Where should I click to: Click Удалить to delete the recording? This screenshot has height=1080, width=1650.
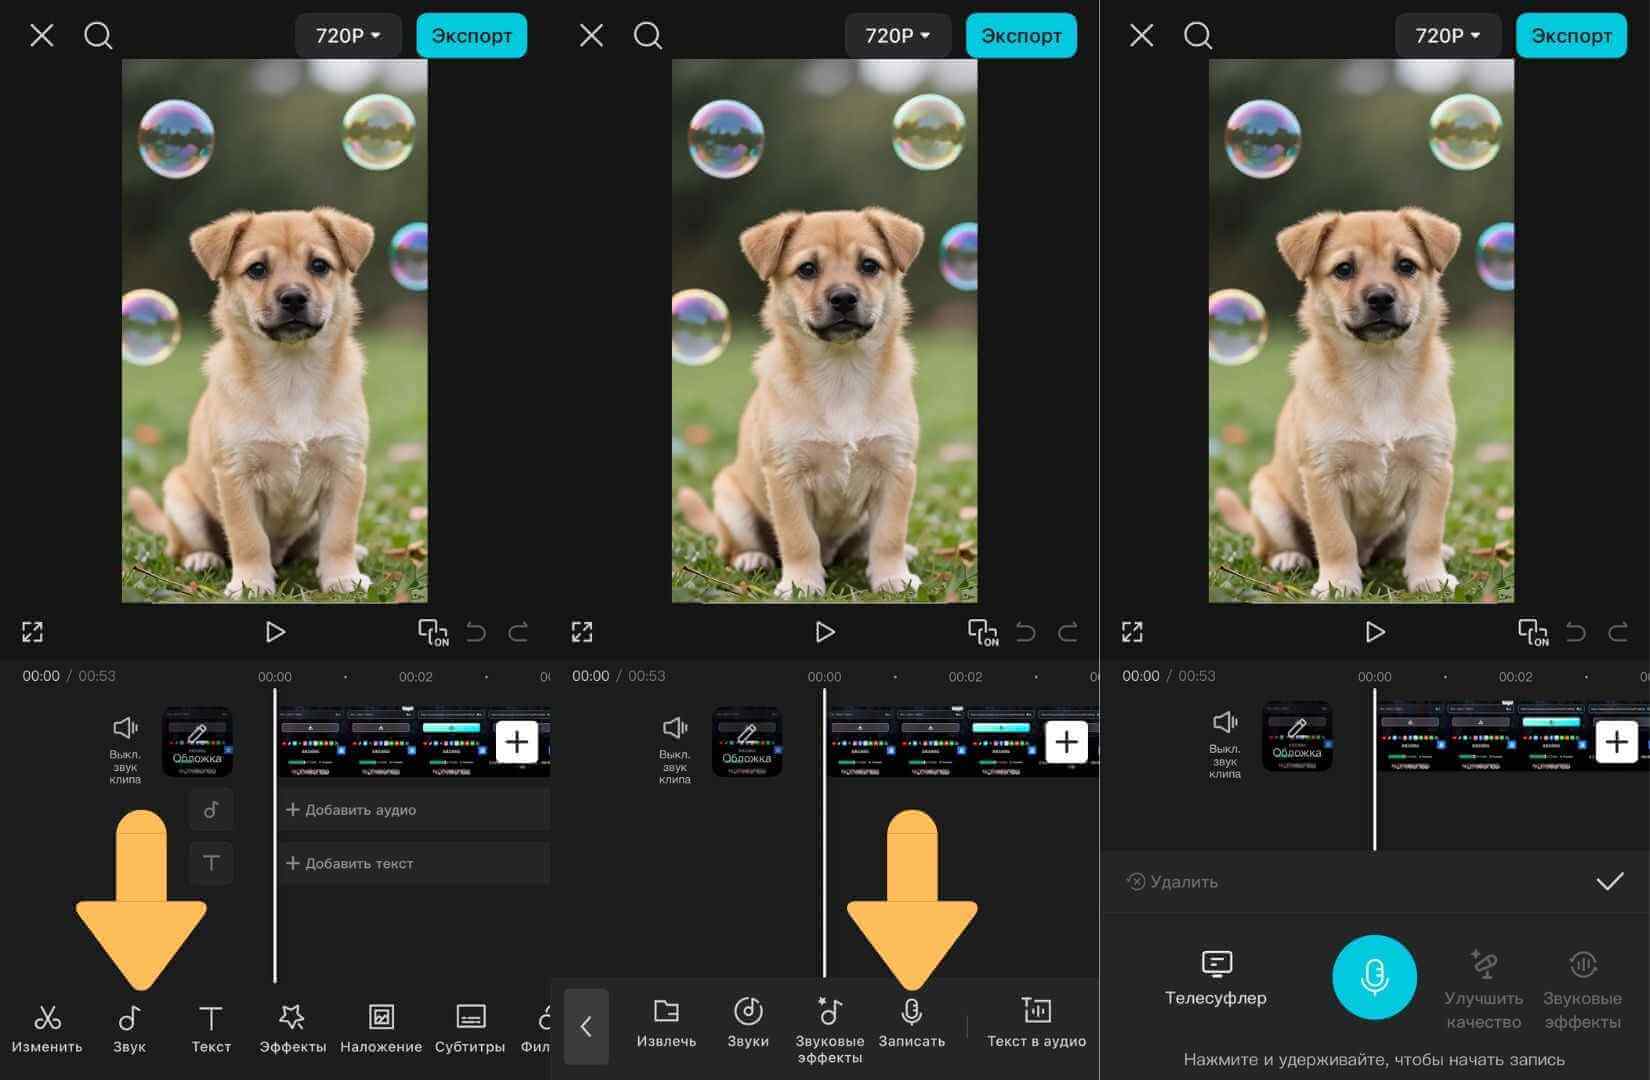(1172, 882)
